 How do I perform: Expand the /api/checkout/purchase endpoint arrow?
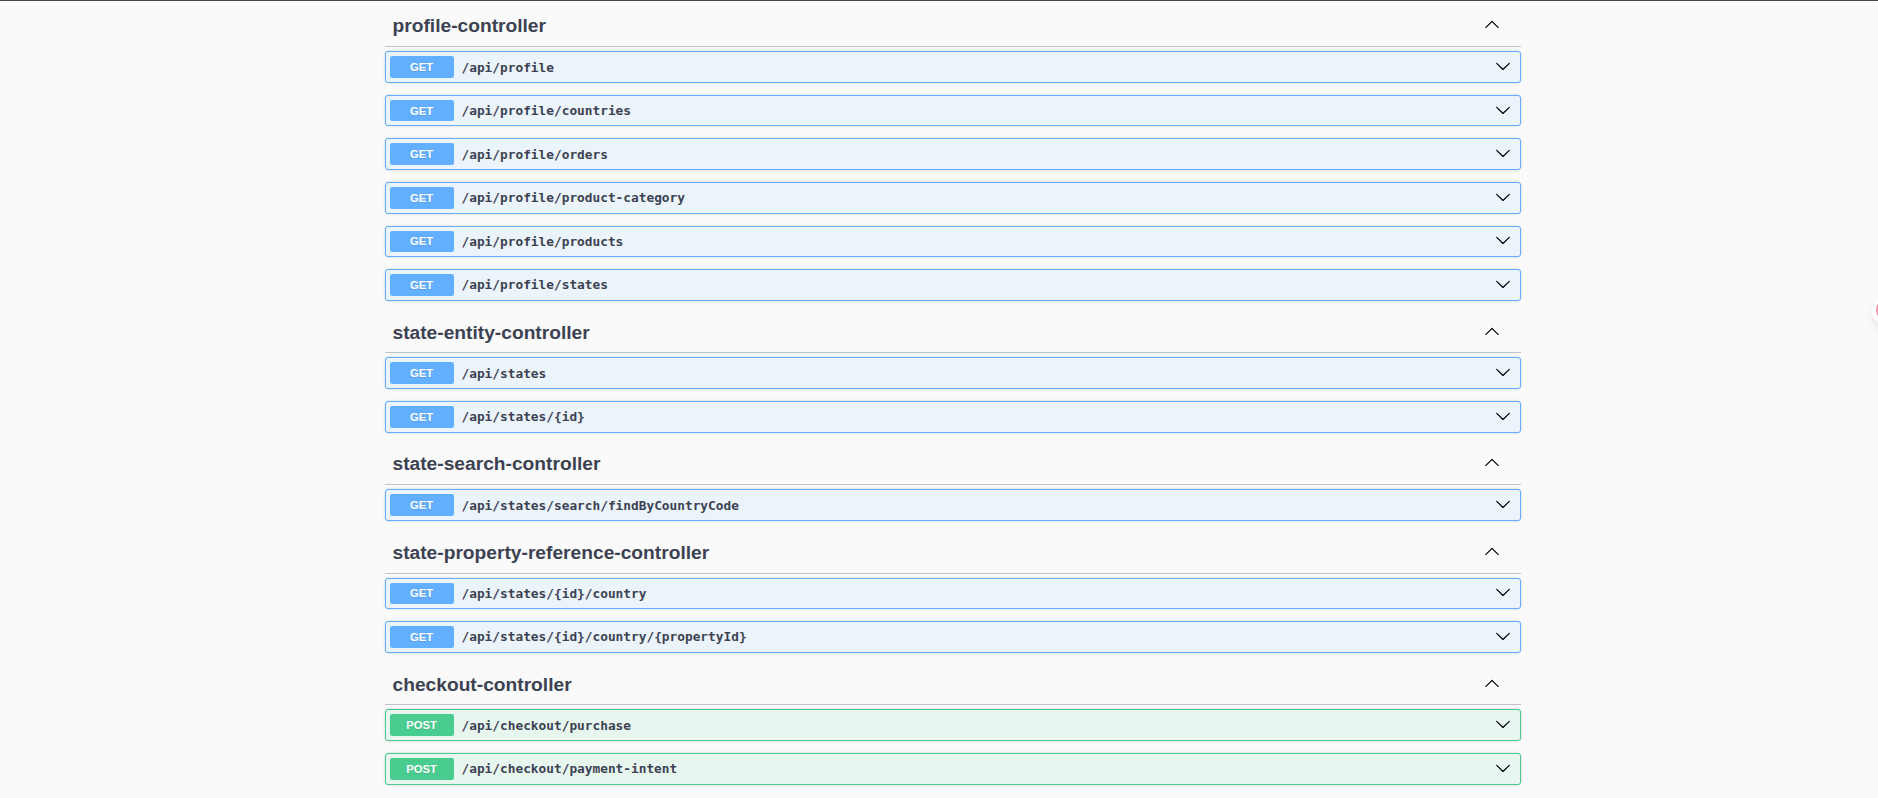[x=1502, y=725]
